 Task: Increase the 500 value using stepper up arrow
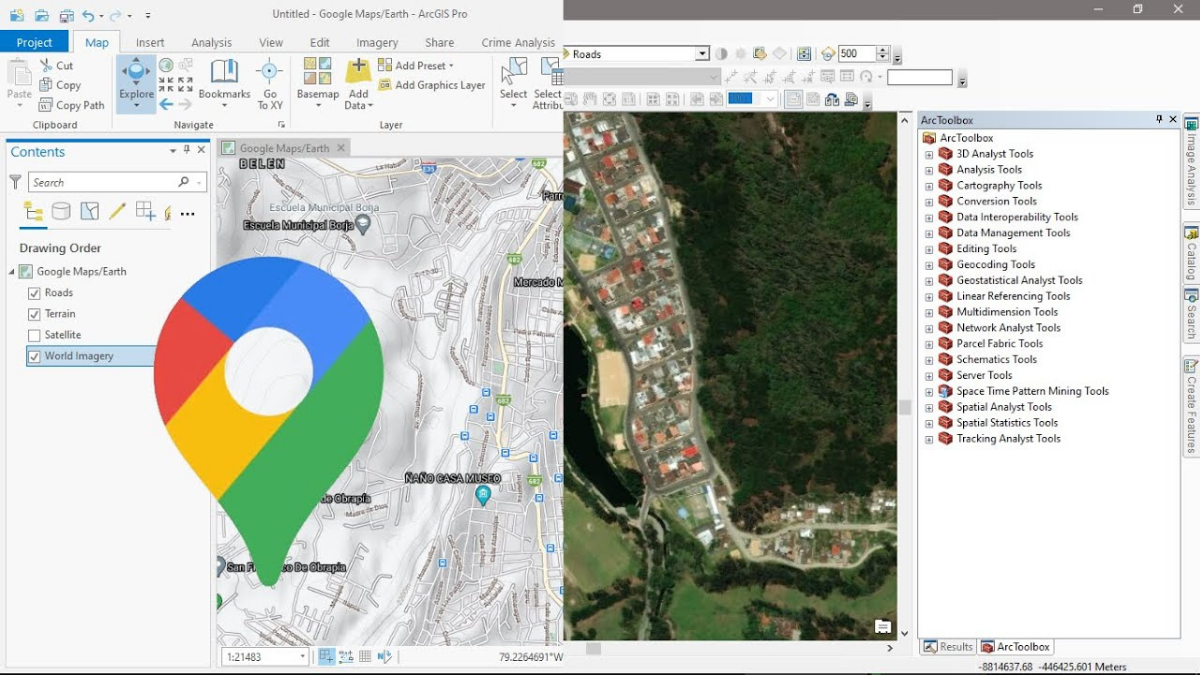(x=883, y=50)
